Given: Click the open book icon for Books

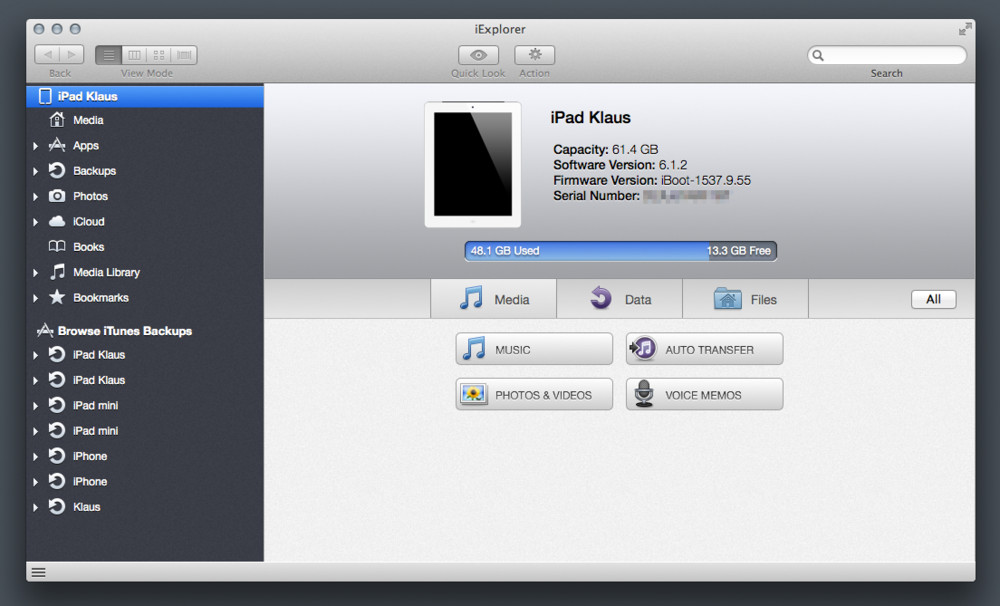Looking at the screenshot, I should (57, 246).
